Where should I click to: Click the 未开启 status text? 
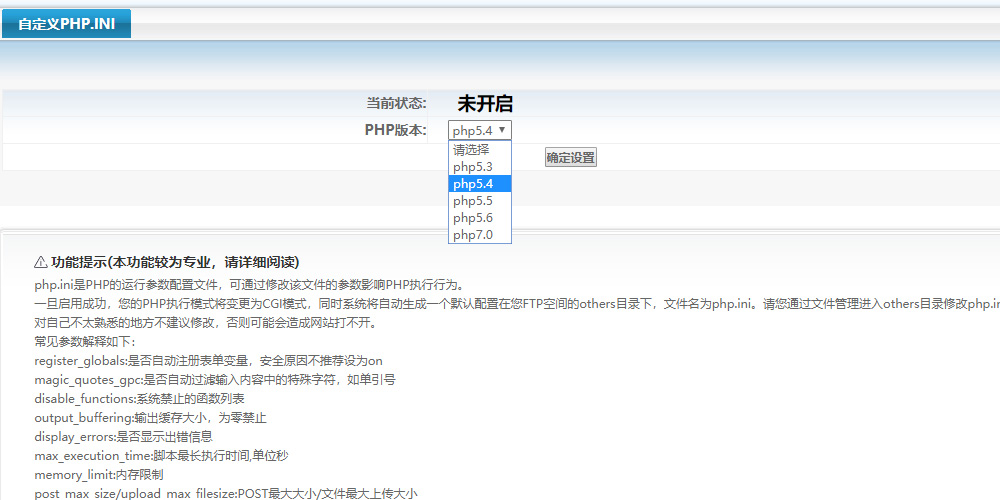[485, 103]
